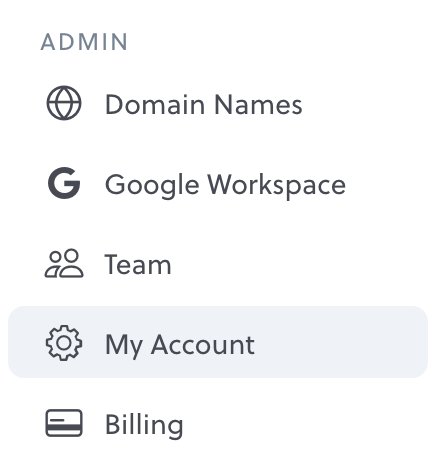Click the credit card icon for Billing
428x468 pixels.
[64, 423]
